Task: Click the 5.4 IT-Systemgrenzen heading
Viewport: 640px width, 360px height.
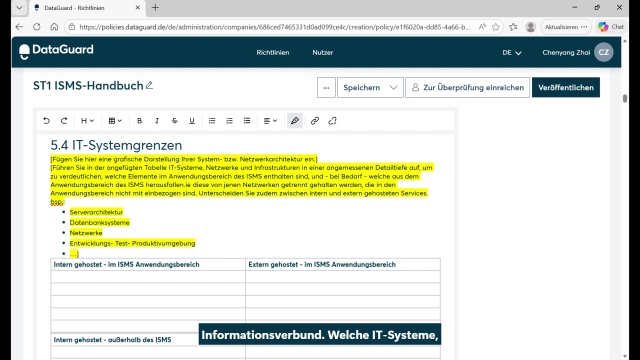Action: (x=116, y=145)
